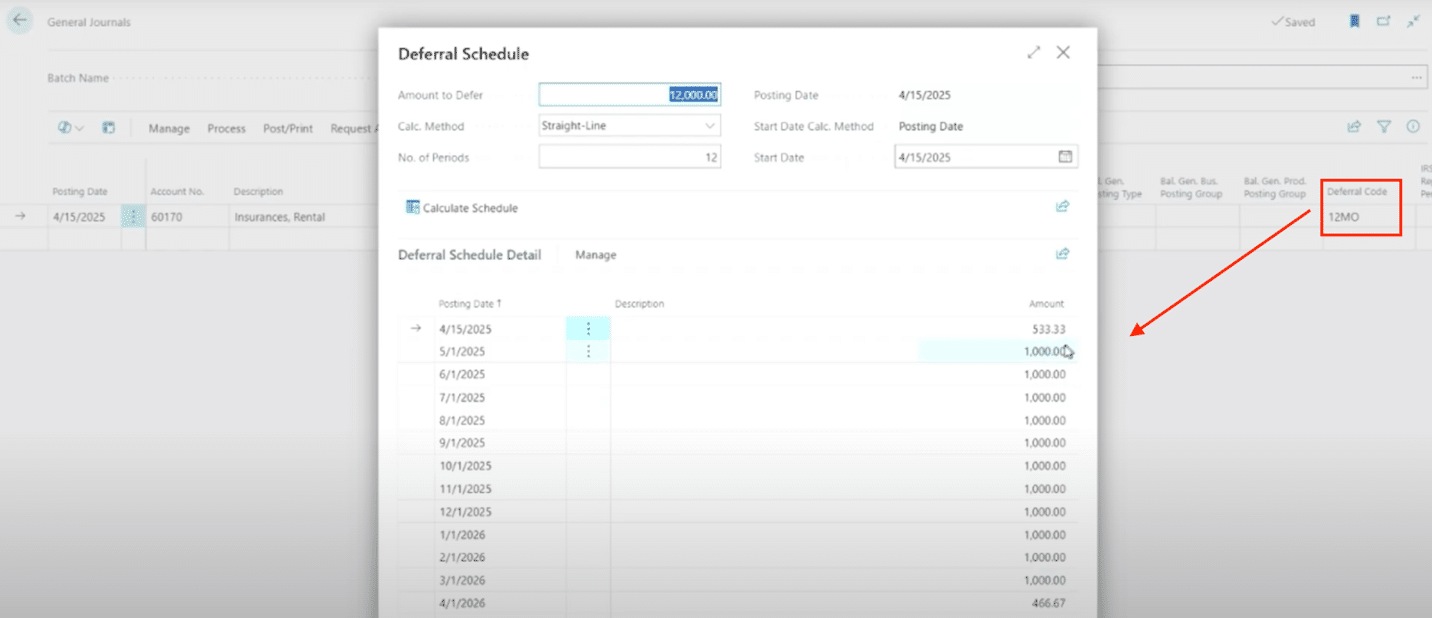Open the Process menu in journal toolbar
This screenshot has width=1432, height=618.
coord(226,129)
